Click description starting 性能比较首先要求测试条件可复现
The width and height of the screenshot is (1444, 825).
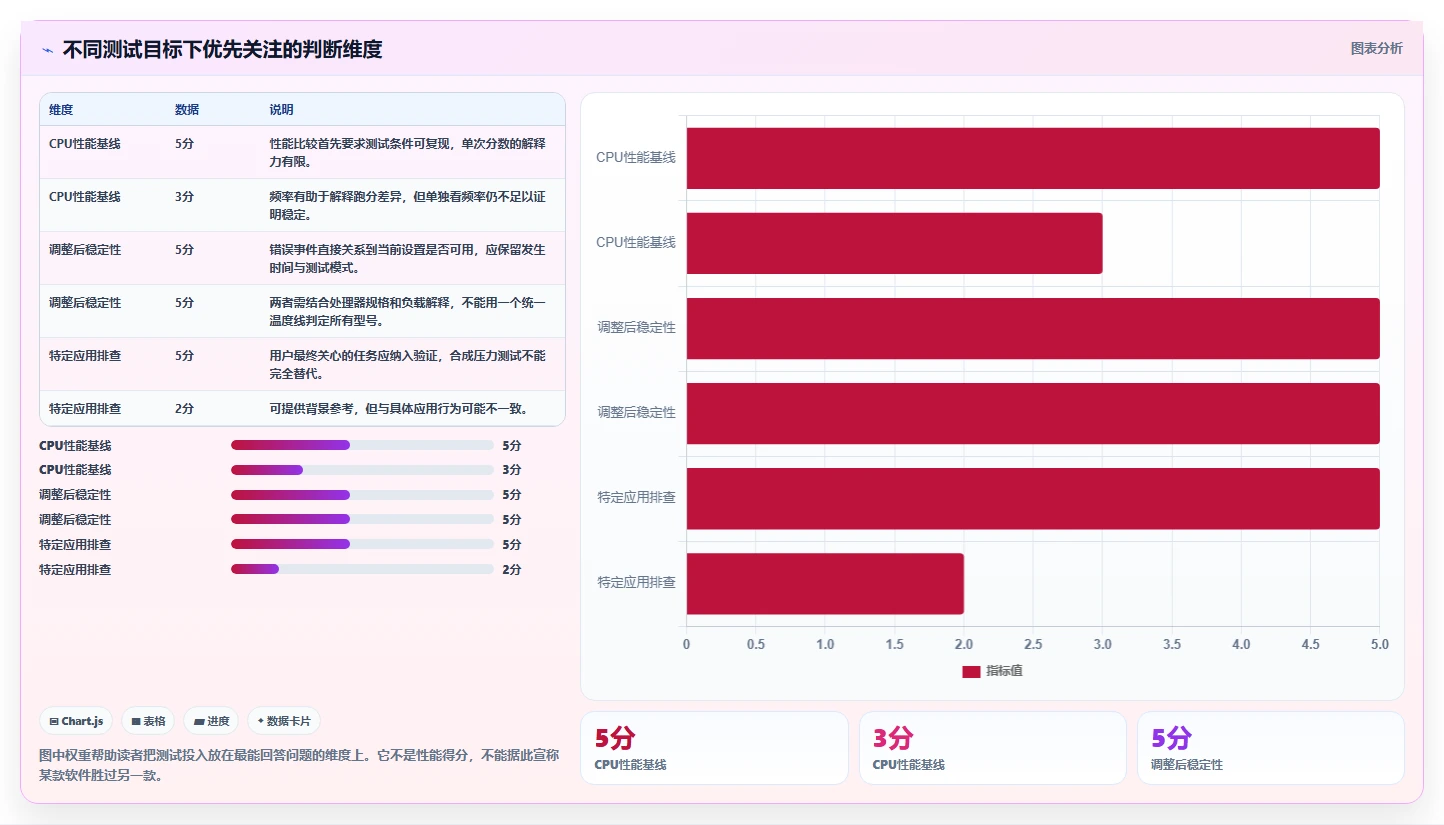tap(408, 153)
